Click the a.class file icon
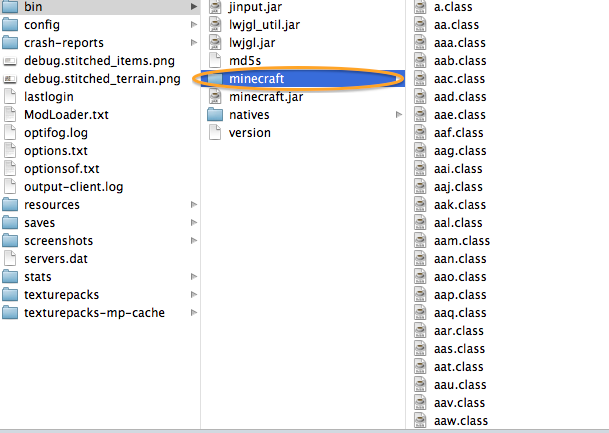 (420, 7)
